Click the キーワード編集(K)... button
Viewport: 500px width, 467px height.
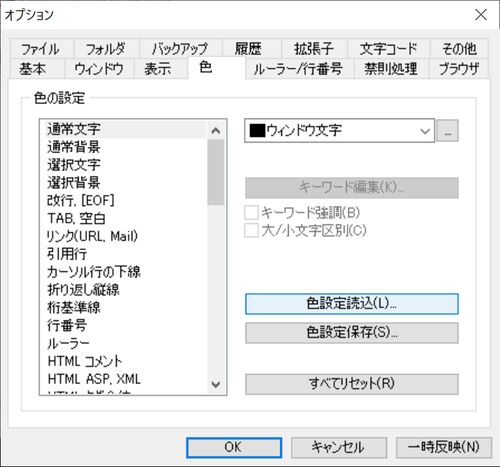pyautogui.click(x=352, y=188)
